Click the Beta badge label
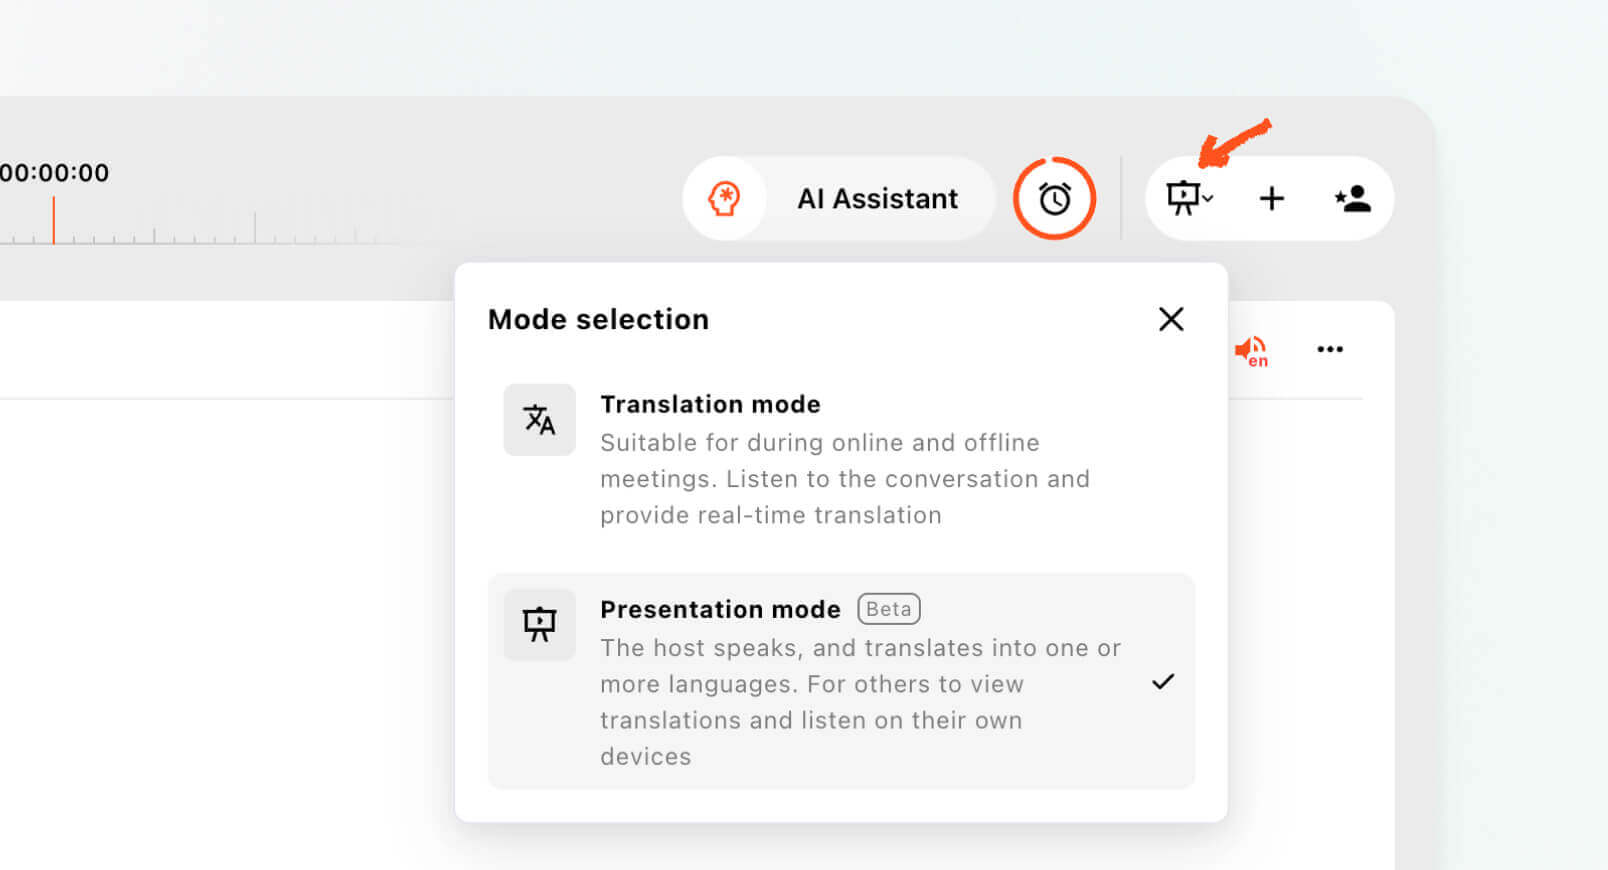The image size is (1608, 870). click(889, 609)
